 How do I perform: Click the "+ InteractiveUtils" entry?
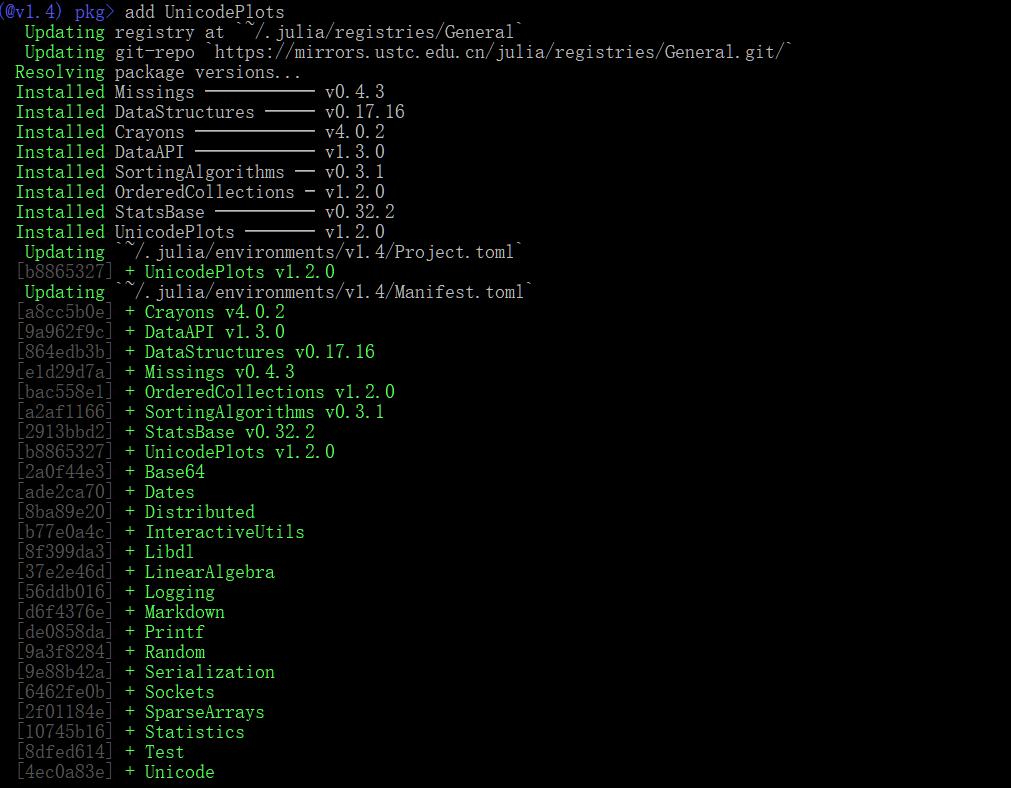point(215,532)
